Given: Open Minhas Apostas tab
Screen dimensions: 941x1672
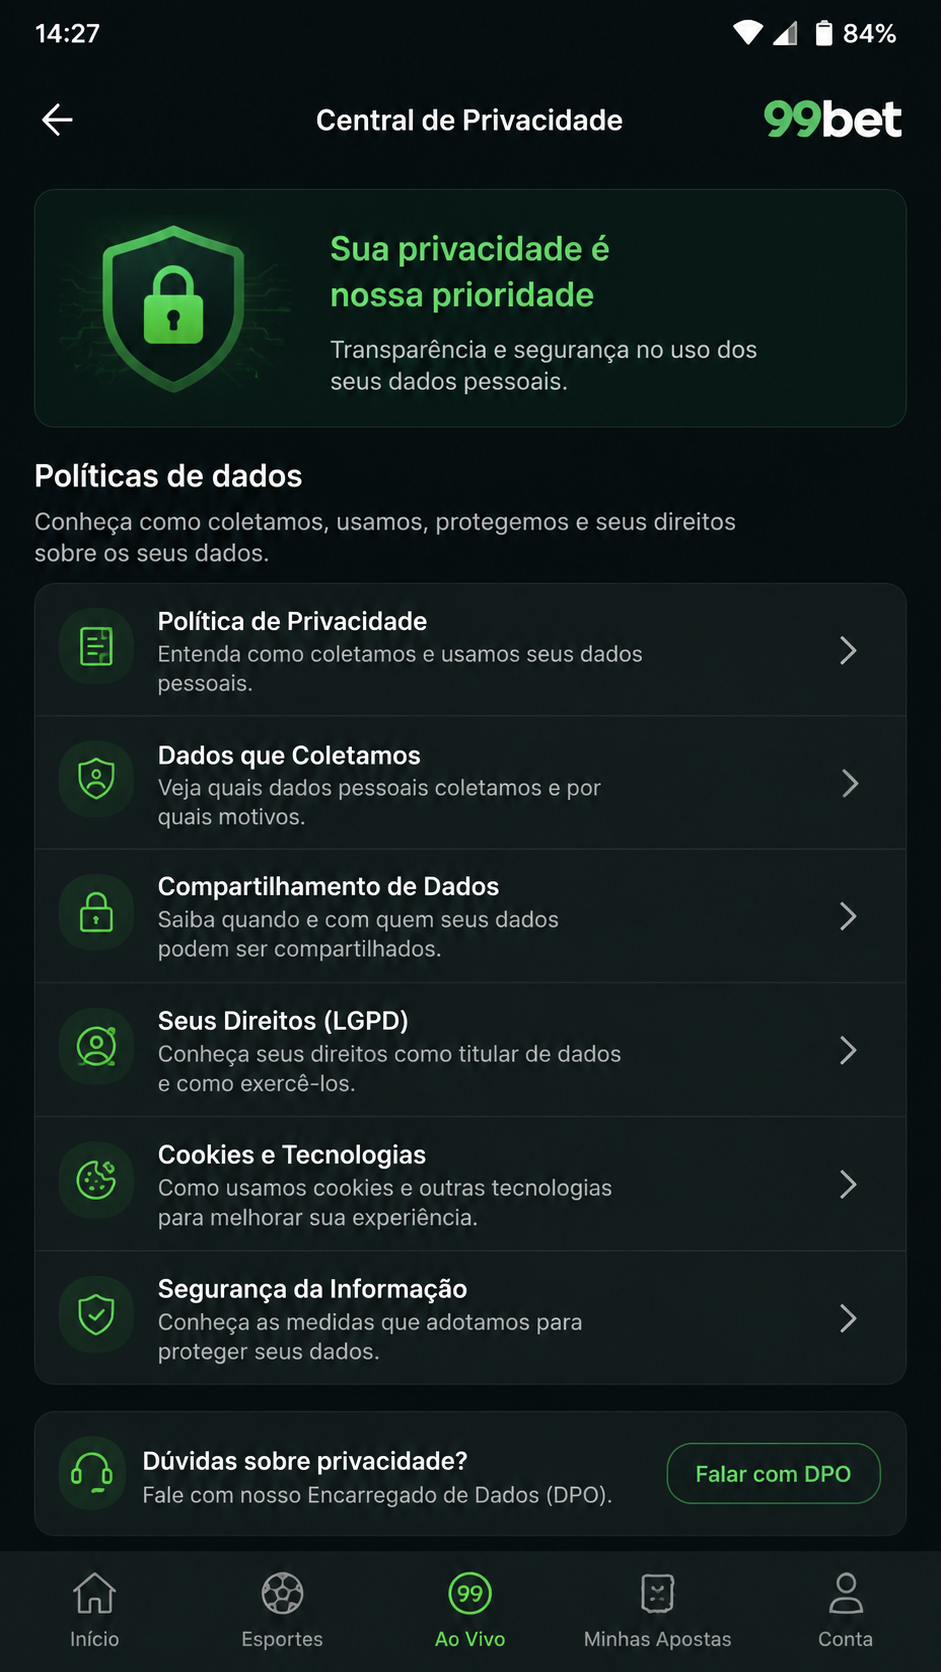Looking at the screenshot, I should [x=658, y=1610].
